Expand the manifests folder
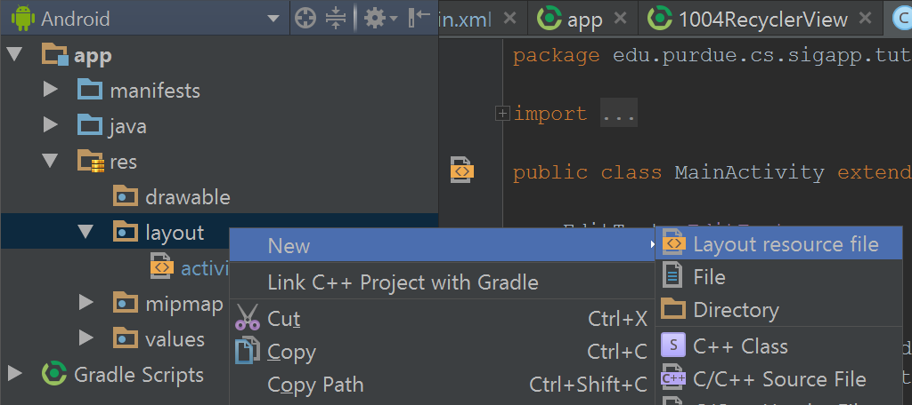This screenshot has height=405, width=912. point(51,90)
